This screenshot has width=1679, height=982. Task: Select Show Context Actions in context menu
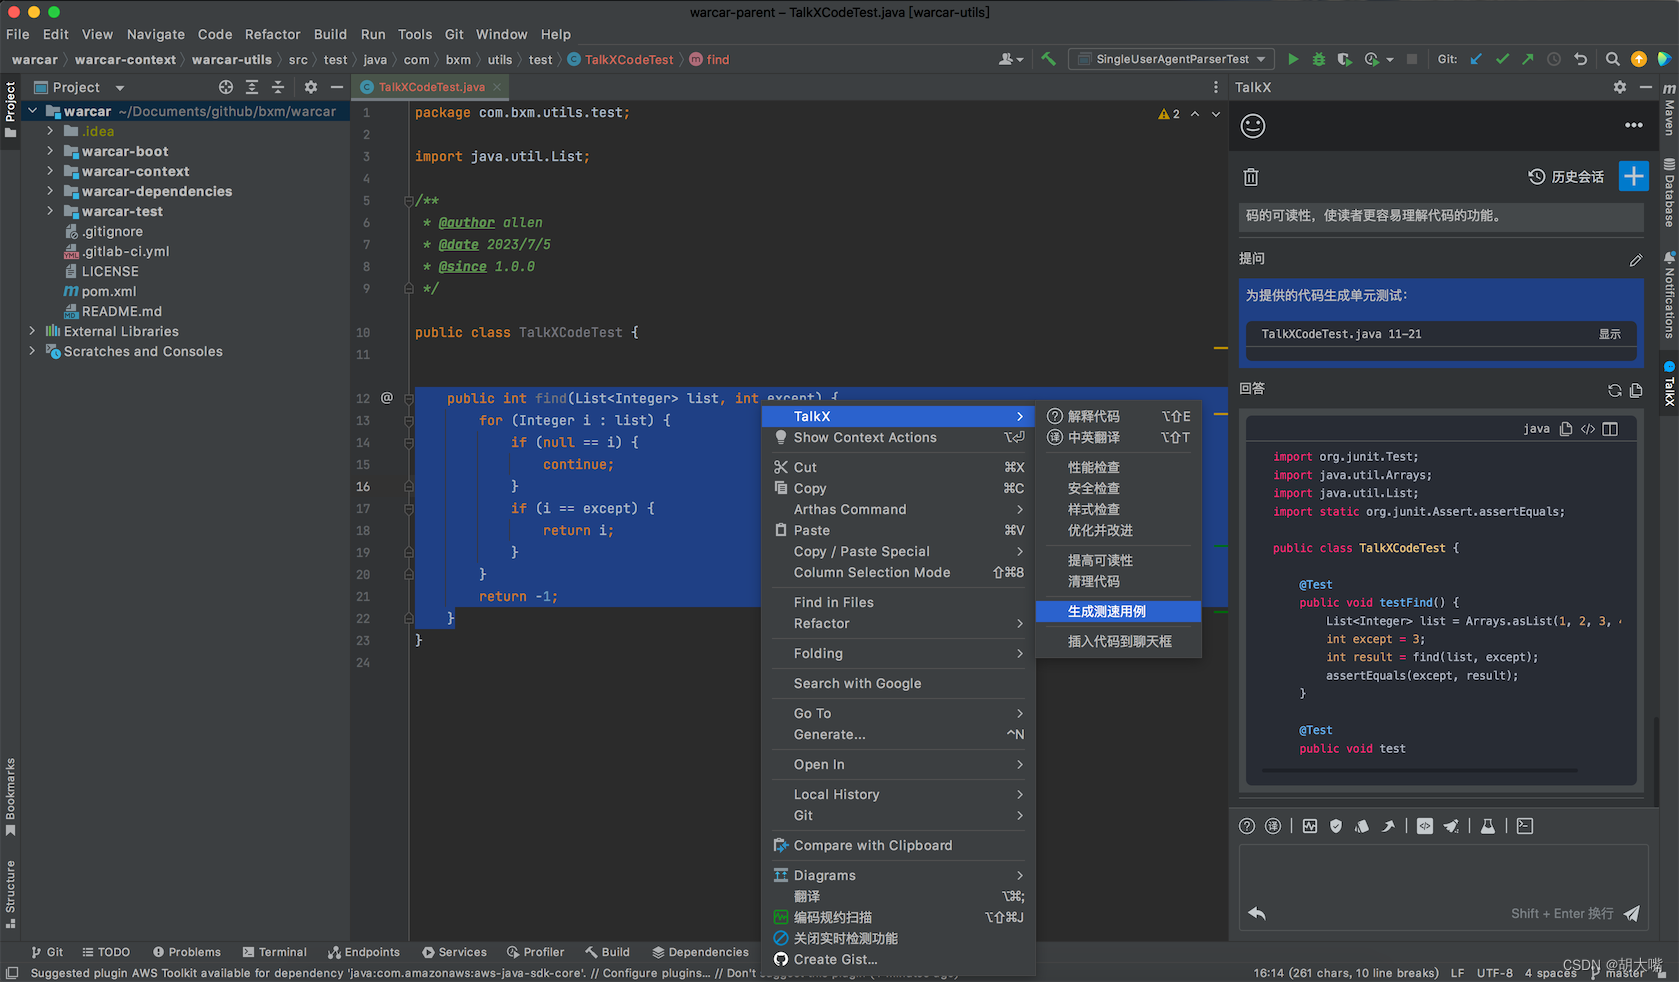[898, 437]
